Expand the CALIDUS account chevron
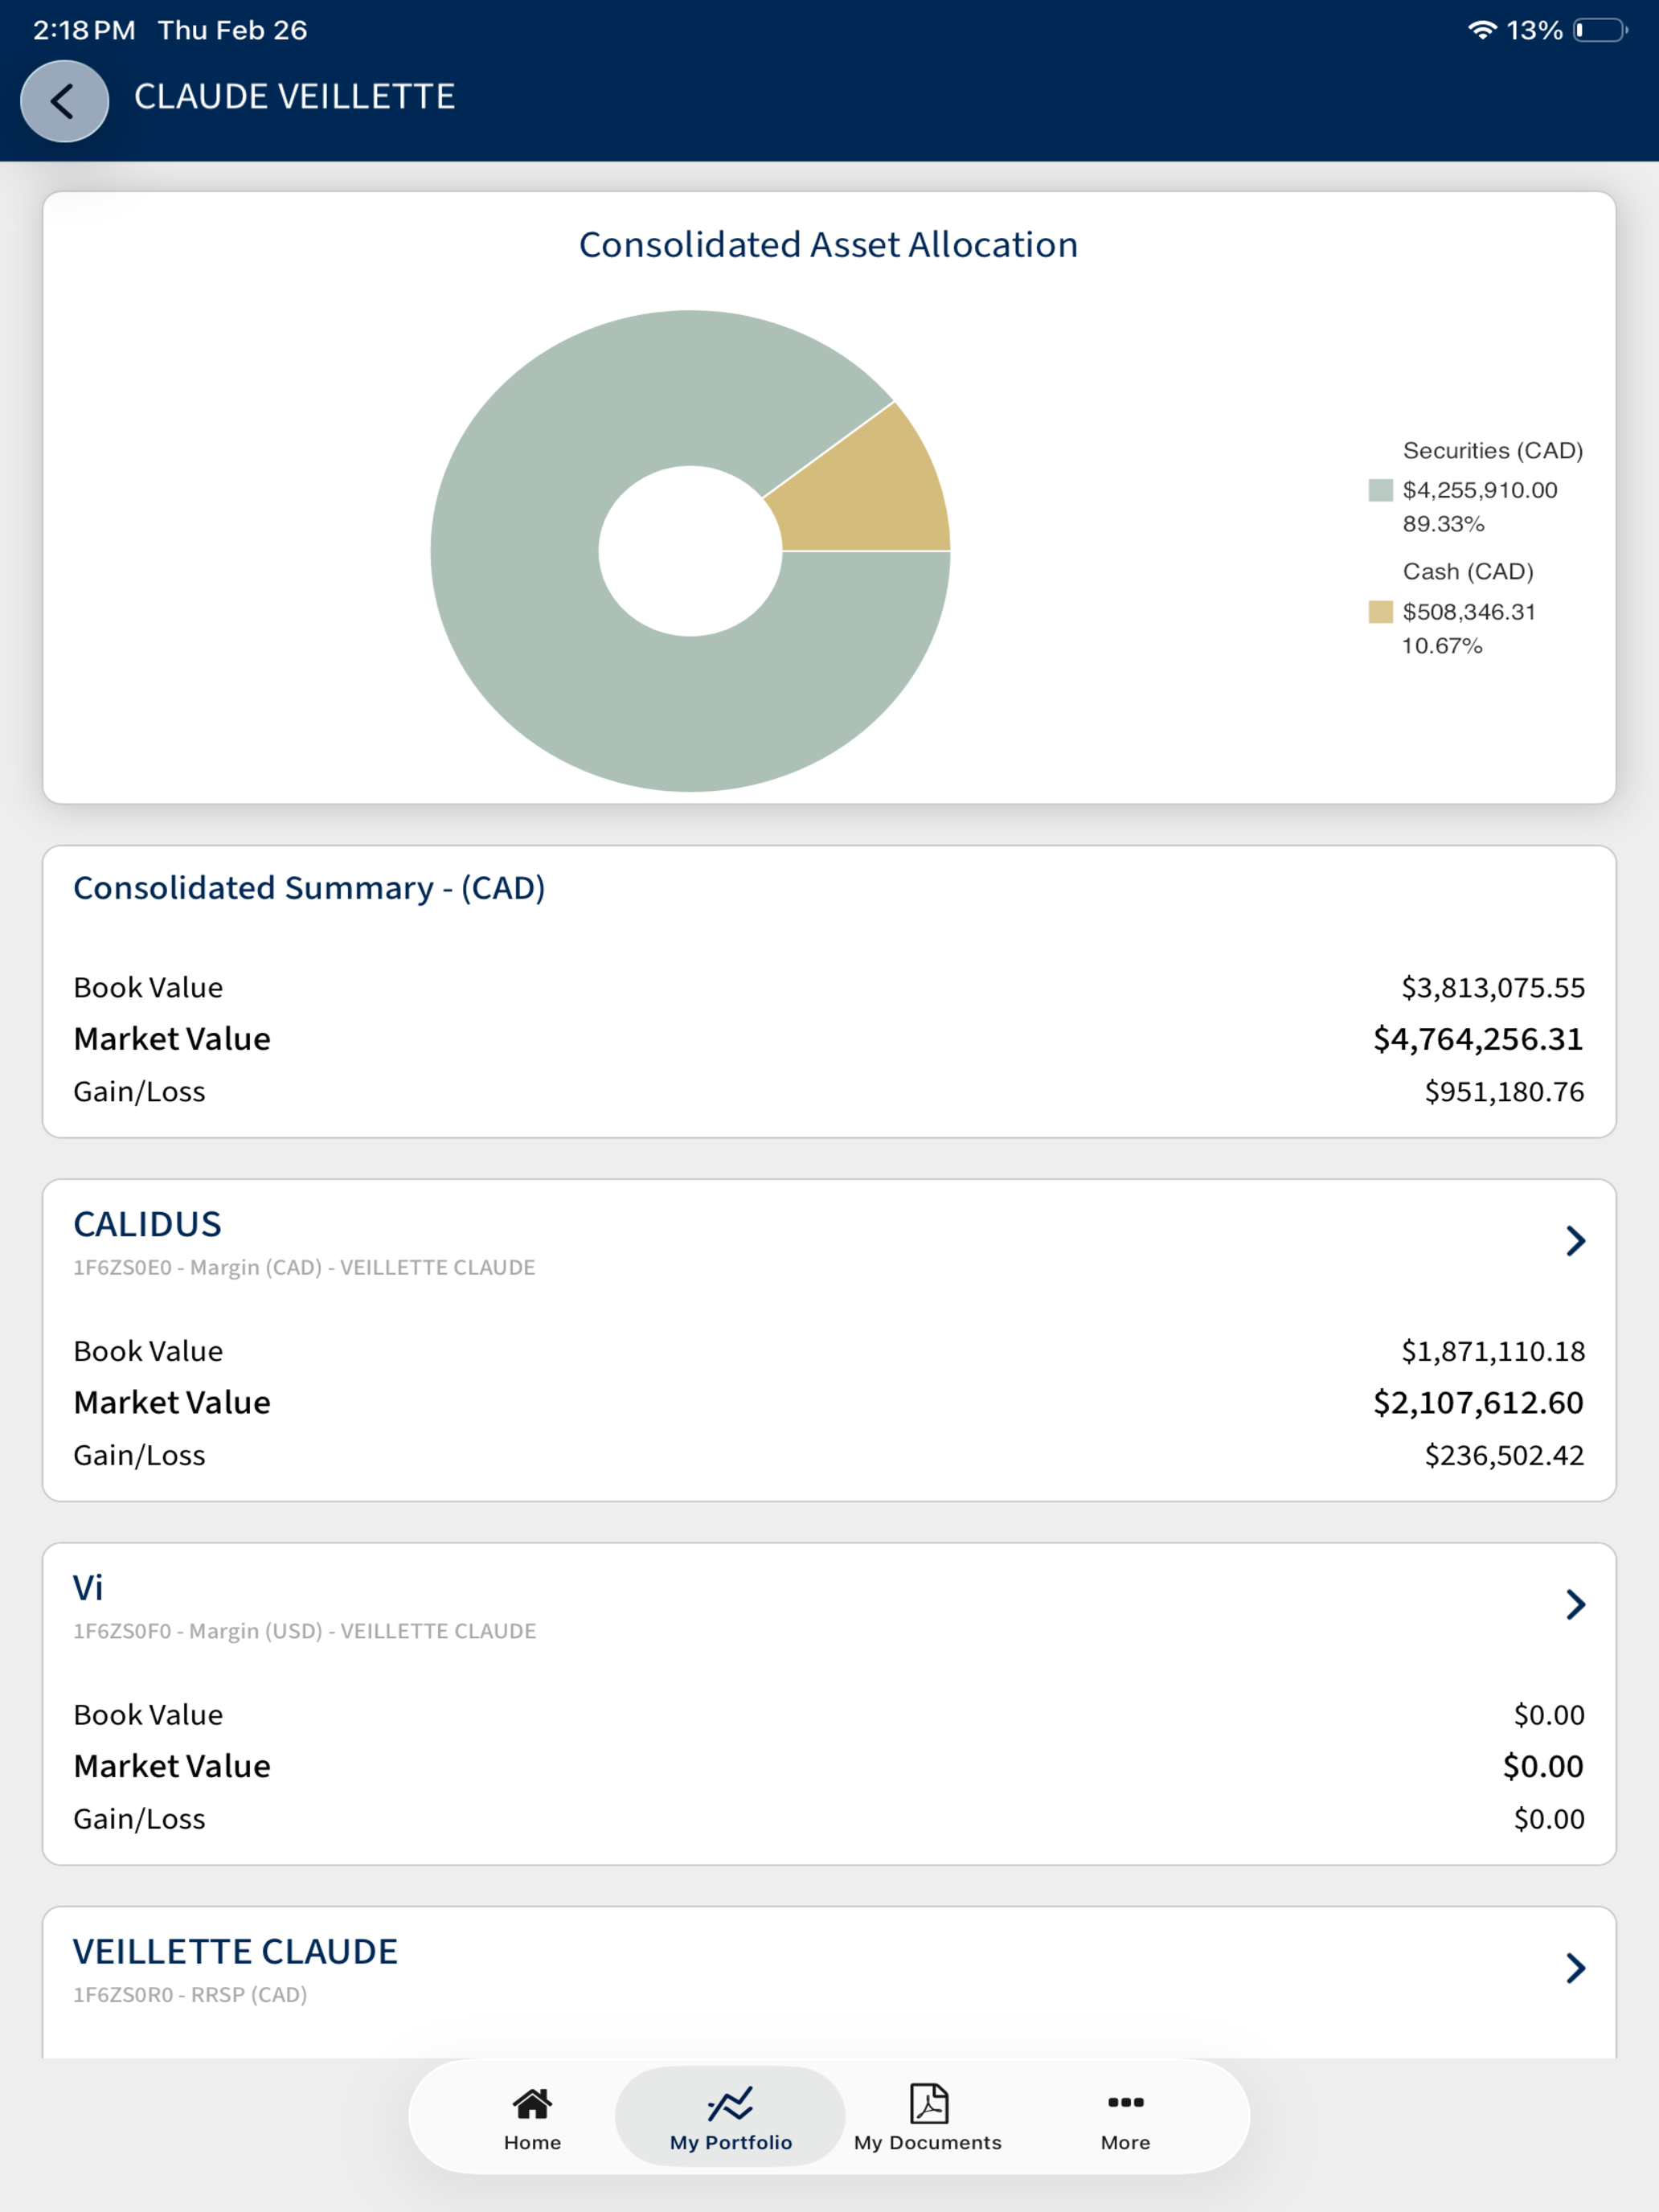 [x=1576, y=1241]
